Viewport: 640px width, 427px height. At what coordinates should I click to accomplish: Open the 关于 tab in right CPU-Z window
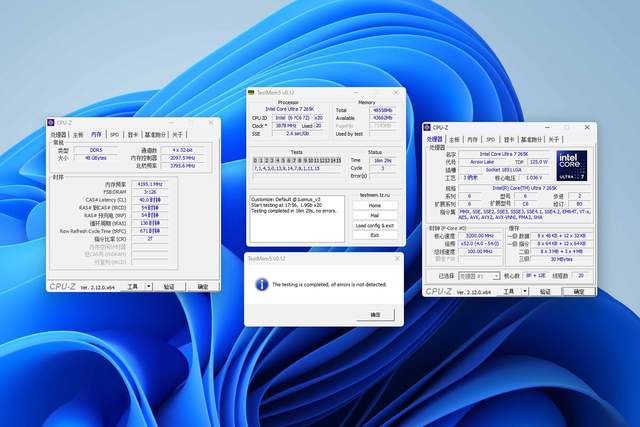pyautogui.click(x=554, y=140)
